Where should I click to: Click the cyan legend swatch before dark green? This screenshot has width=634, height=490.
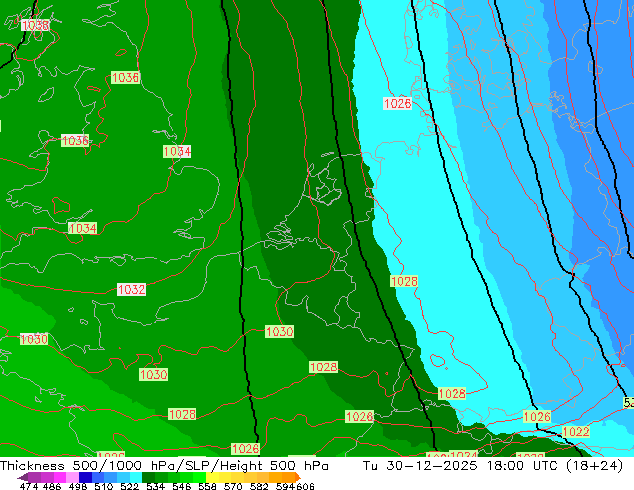[x=136, y=477]
